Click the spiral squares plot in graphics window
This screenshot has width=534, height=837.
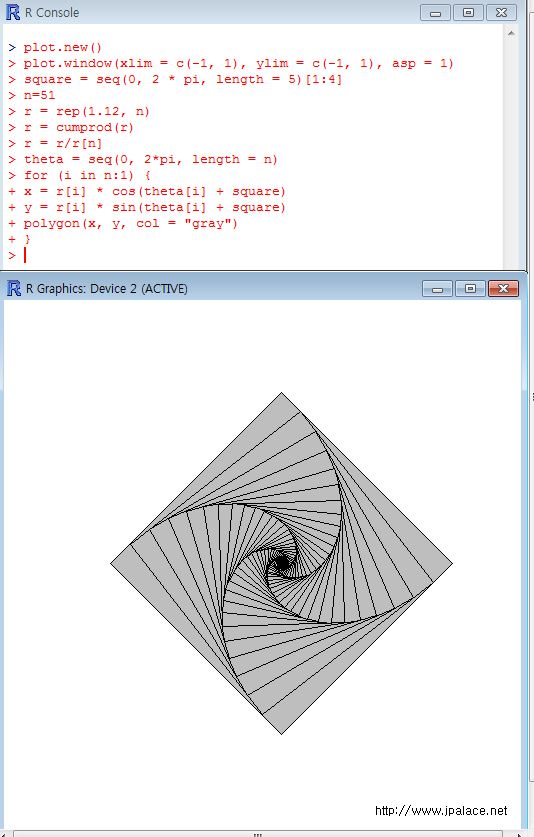[x=281, y=564]
